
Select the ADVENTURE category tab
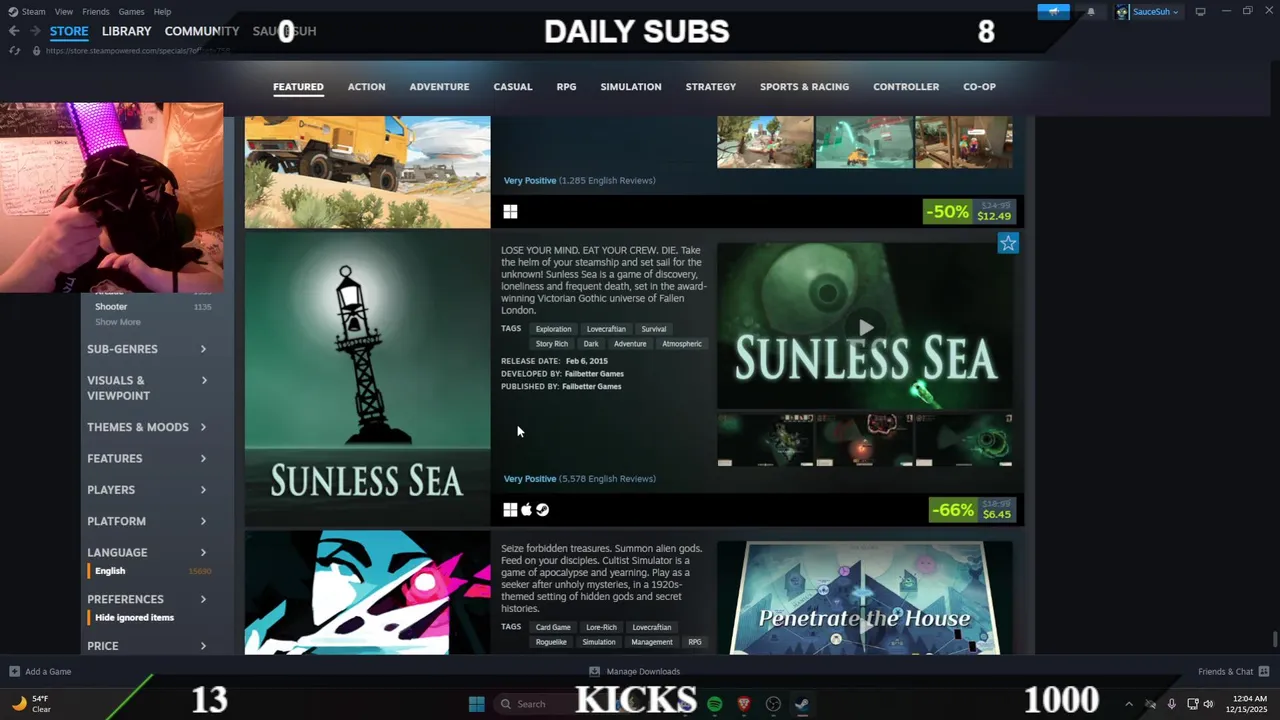point(439,87)
